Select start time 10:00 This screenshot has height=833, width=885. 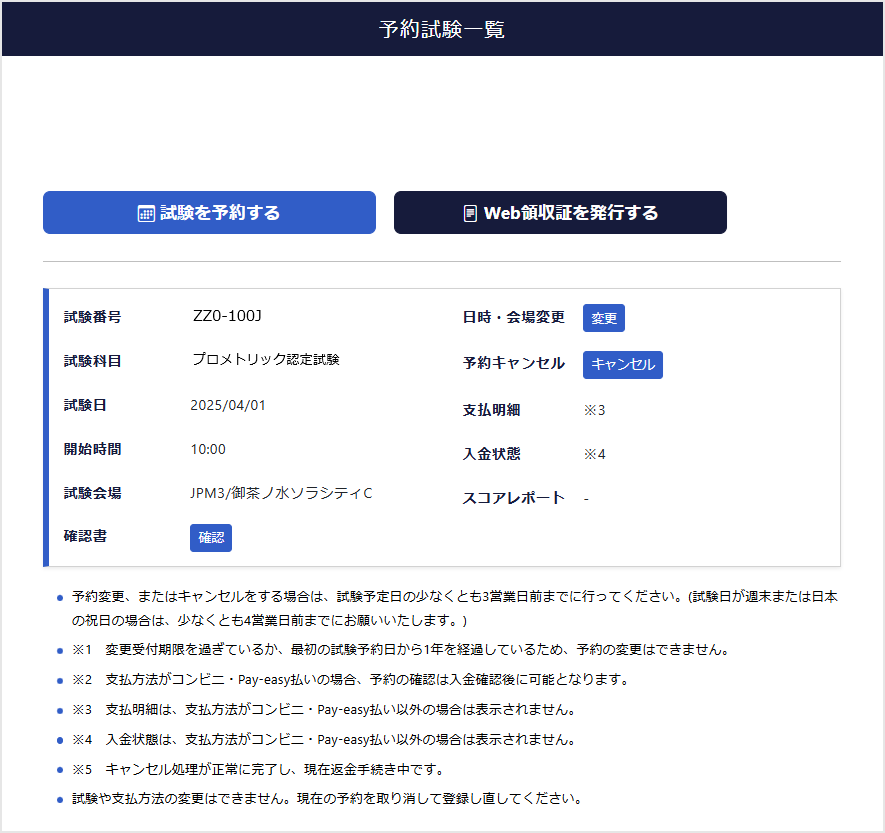point(208,449)
